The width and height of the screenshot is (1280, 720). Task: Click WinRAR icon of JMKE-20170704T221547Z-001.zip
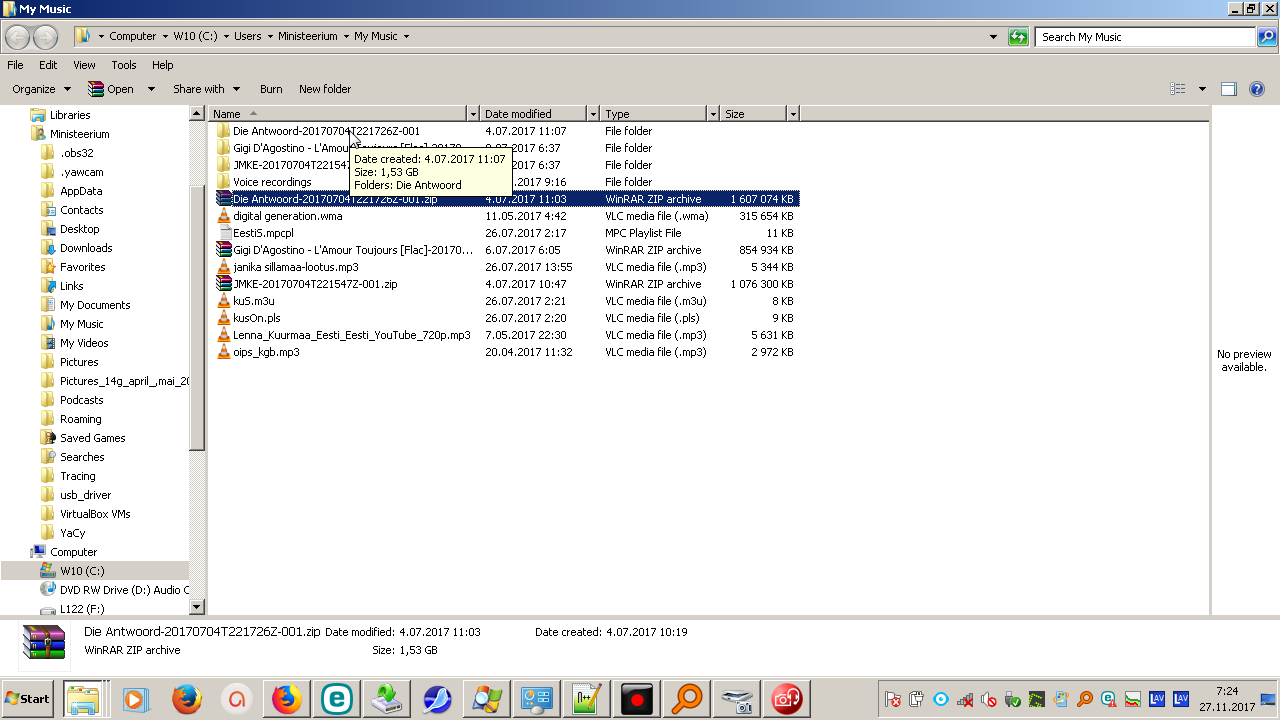pos(224,284)
